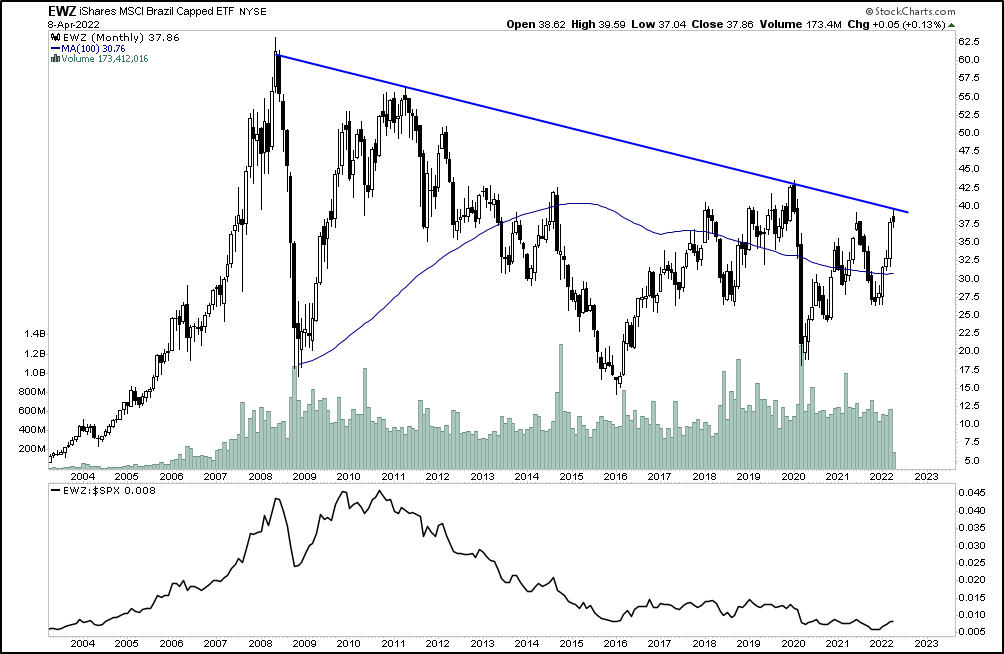Click 2020 on the price panel time axis

point(793,477)
